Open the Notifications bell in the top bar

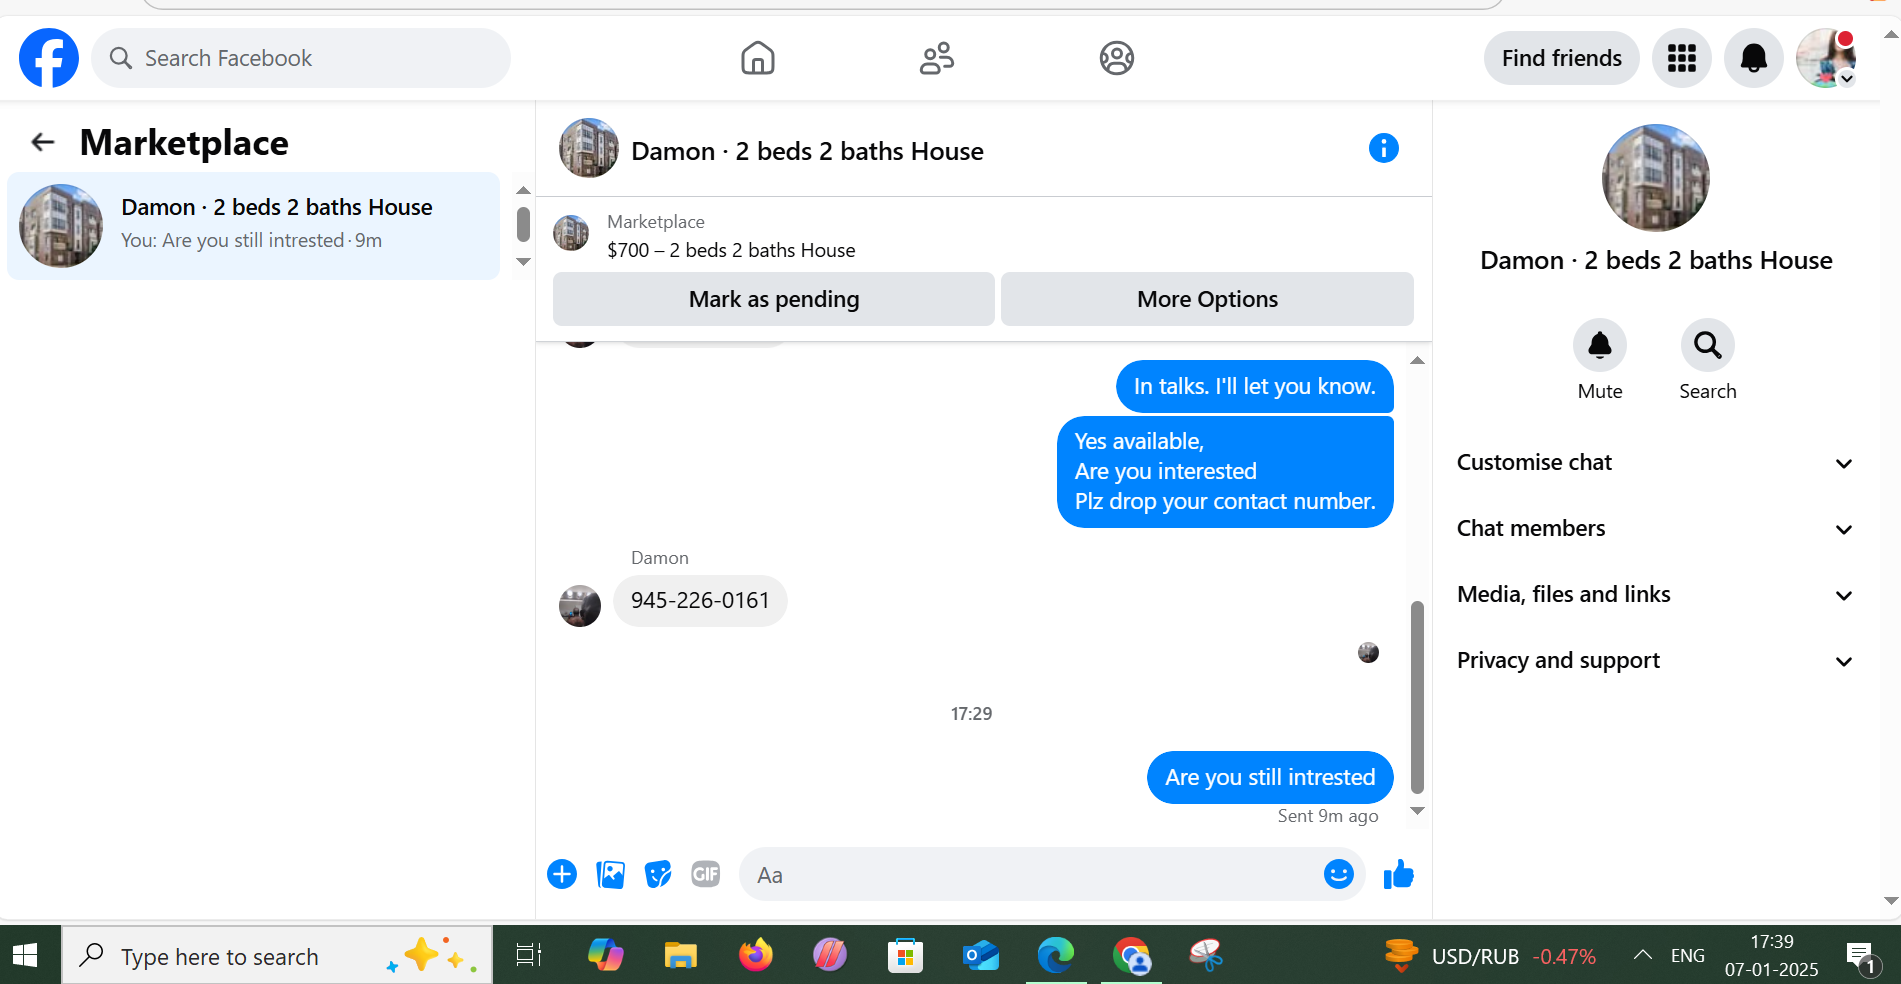tap(1753, 58)
